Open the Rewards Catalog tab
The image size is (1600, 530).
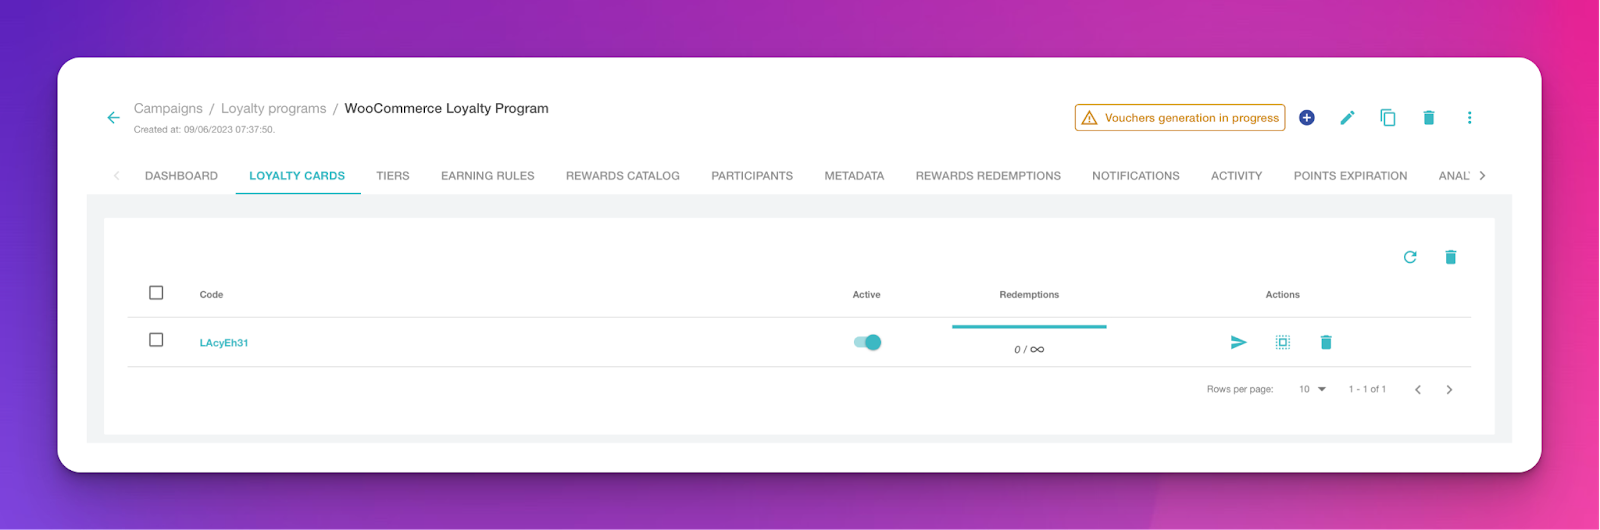pos(623,176)
